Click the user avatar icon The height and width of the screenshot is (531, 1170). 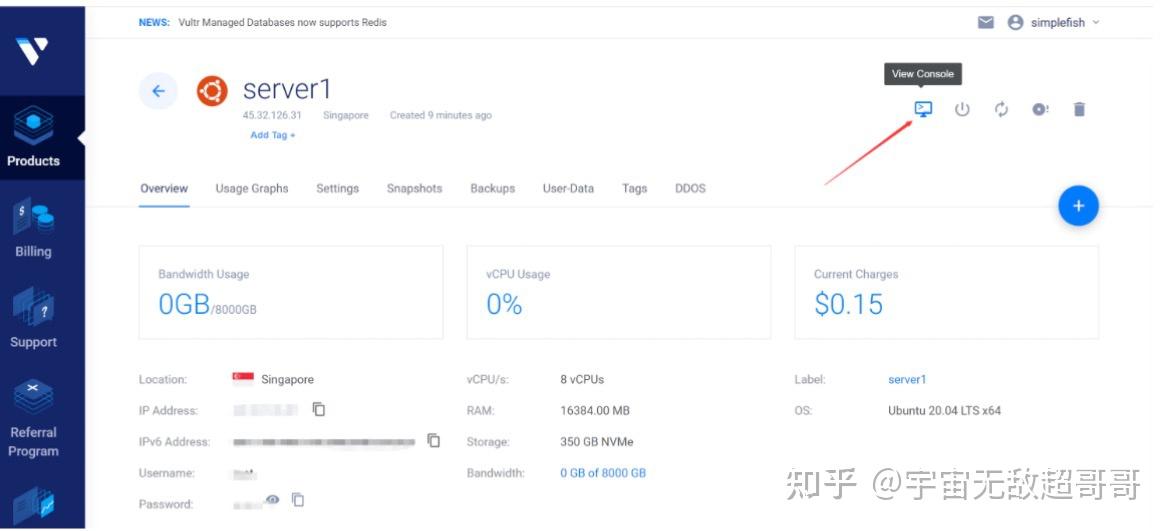coord(1015,22)
